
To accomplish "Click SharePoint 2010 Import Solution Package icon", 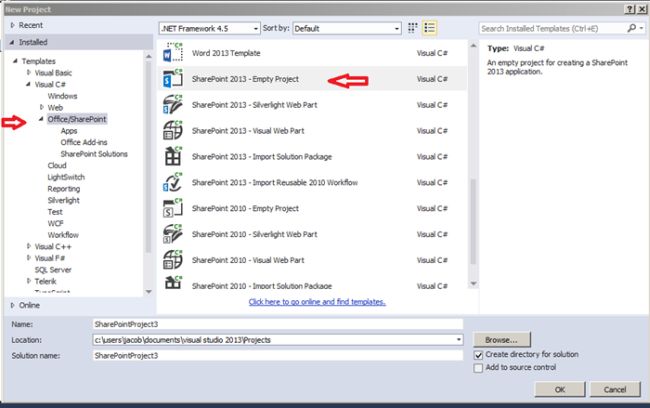I will coord(173,283).
